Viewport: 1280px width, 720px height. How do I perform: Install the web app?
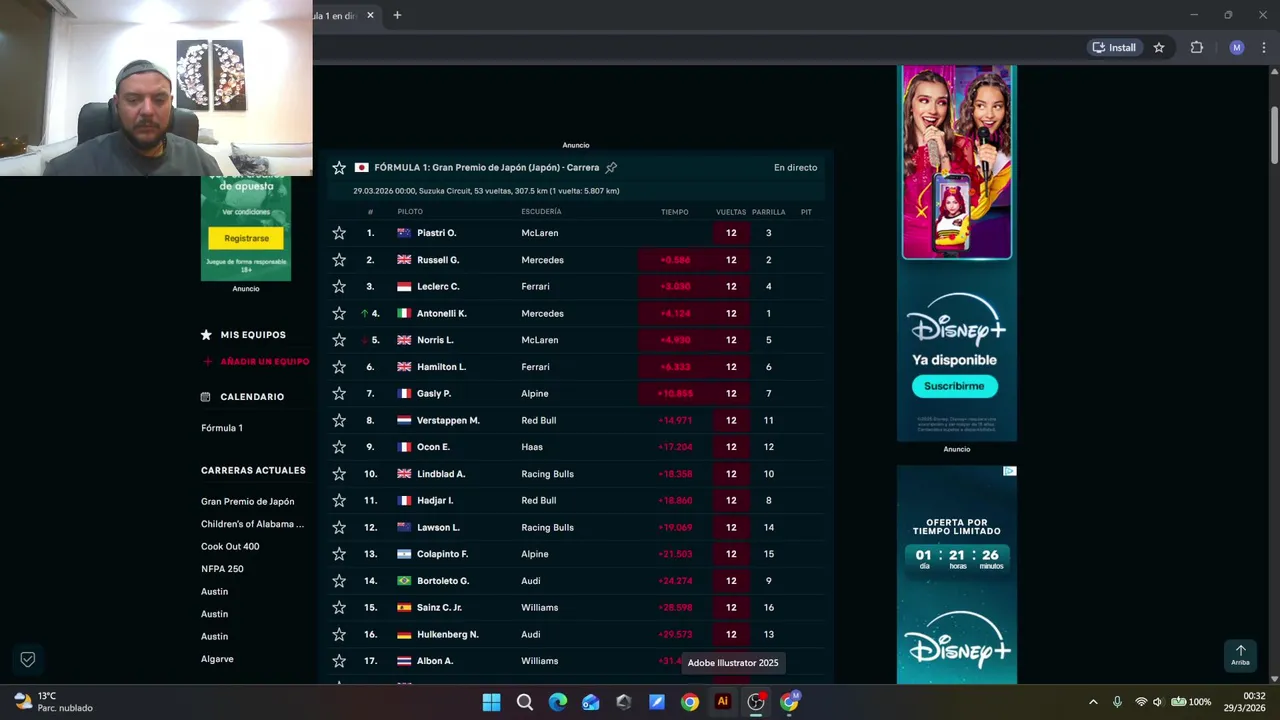click(1115, 47)
